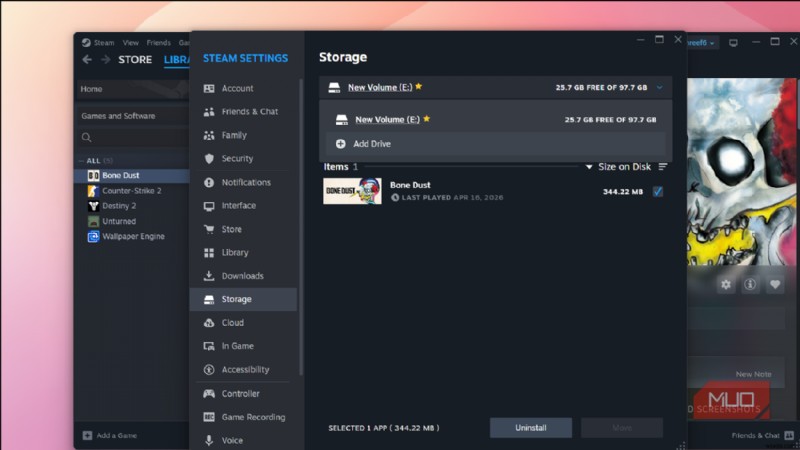Click the sort options icon beside Size on Disk

[x=662, y=167]
